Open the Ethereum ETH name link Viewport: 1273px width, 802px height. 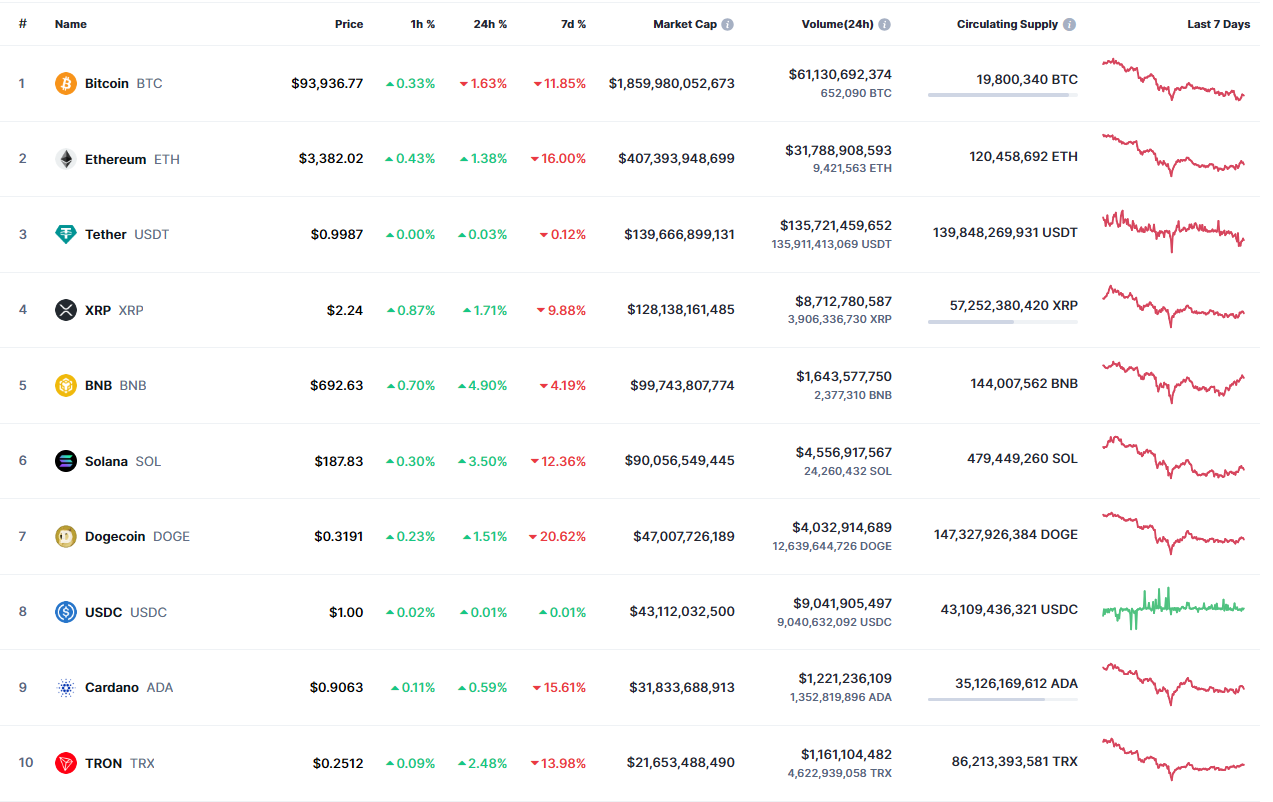(132, 159)
